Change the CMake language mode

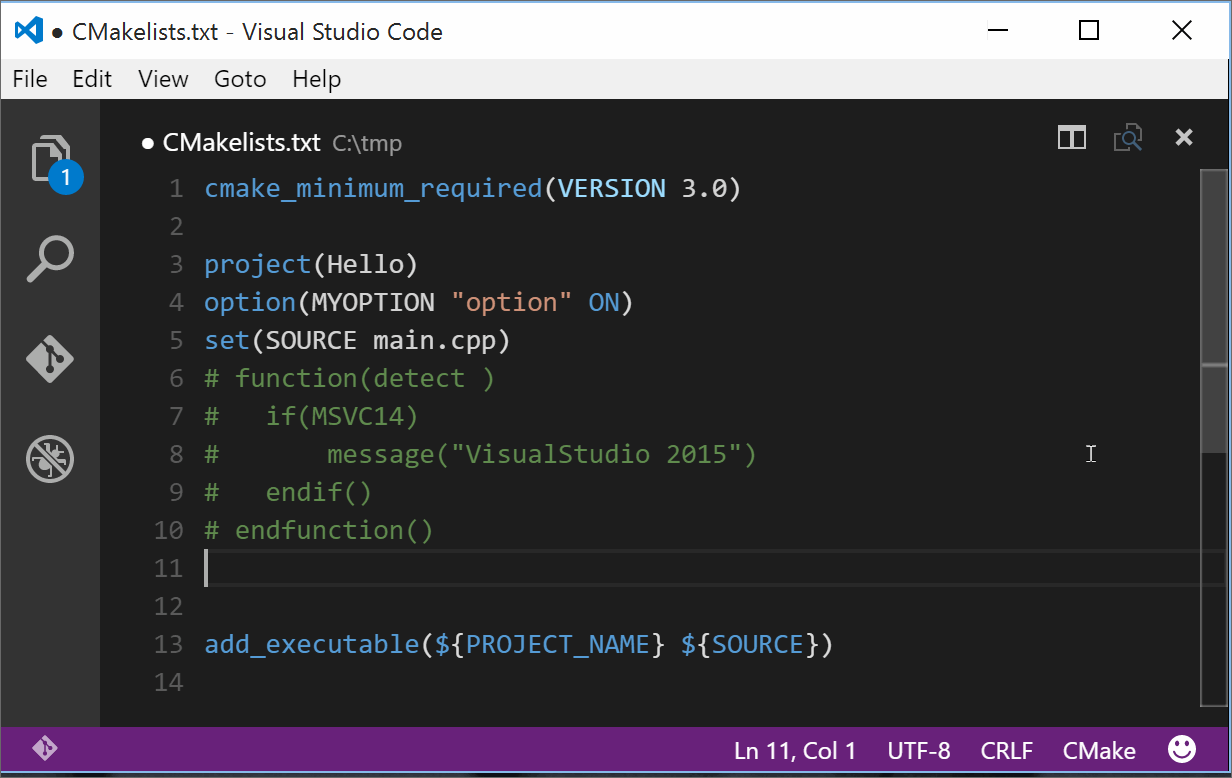coord(1099,750)
